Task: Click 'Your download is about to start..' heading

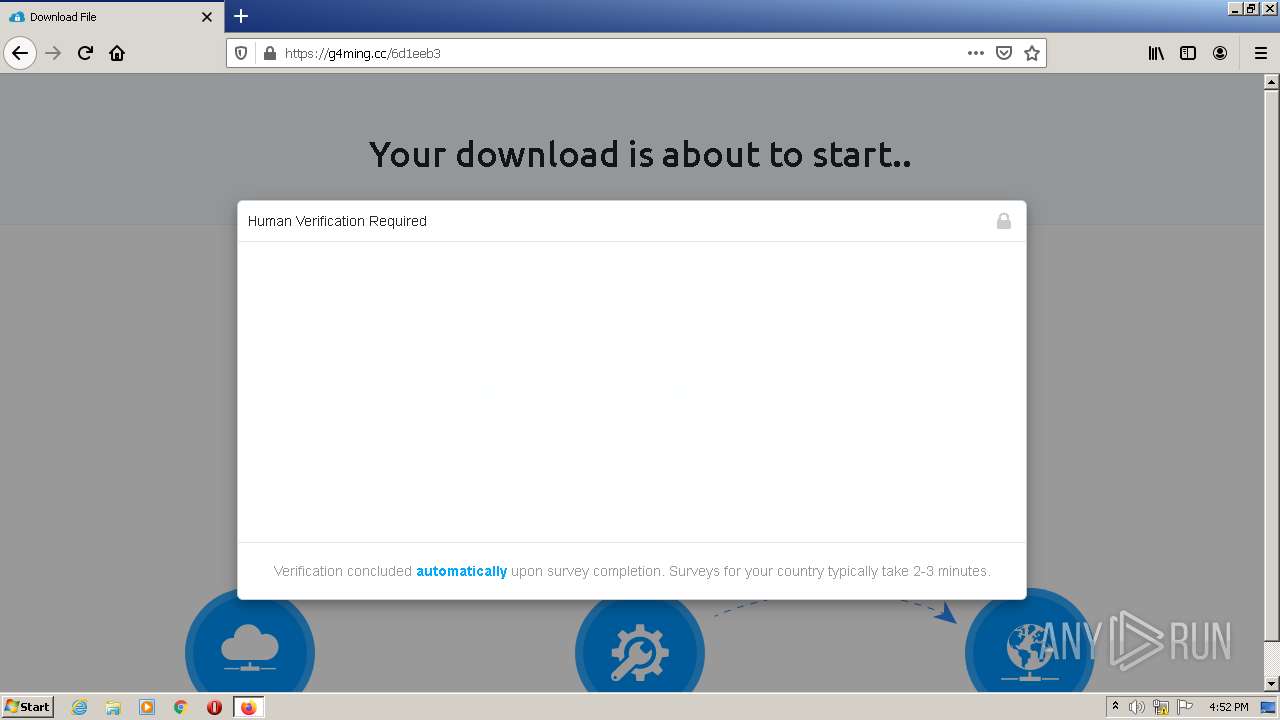Action: 640,154
